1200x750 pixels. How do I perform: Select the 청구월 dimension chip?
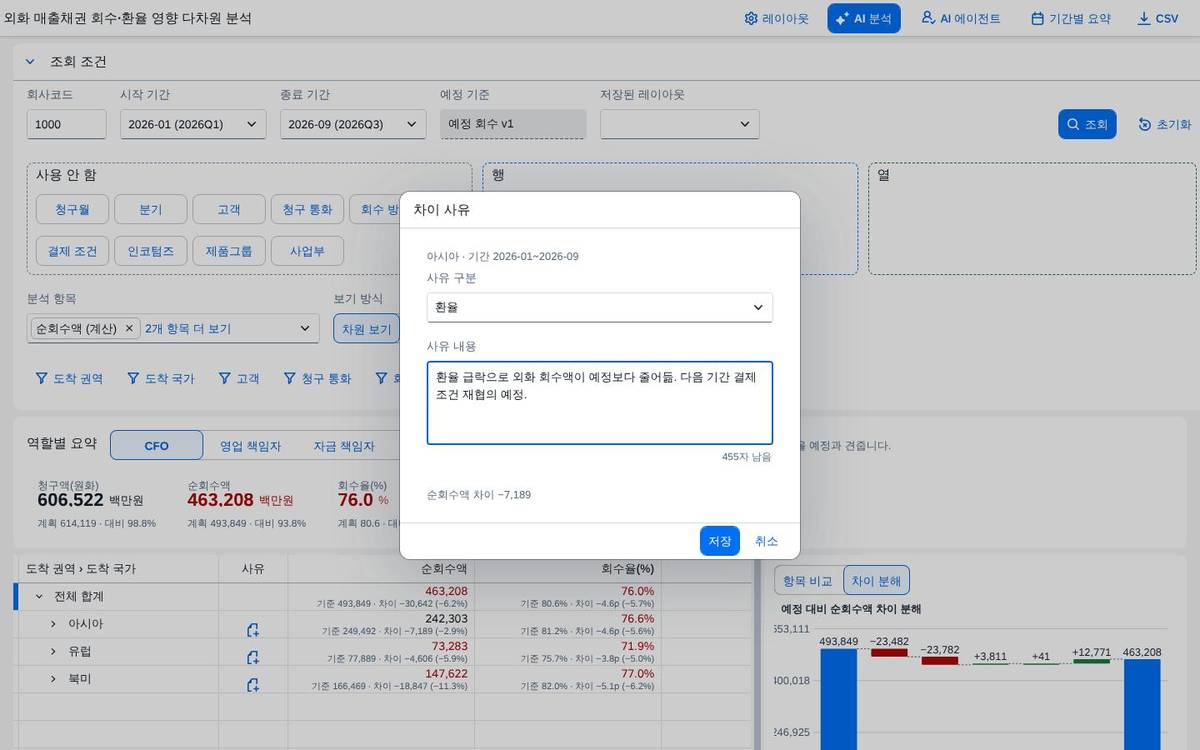(72, 209)
